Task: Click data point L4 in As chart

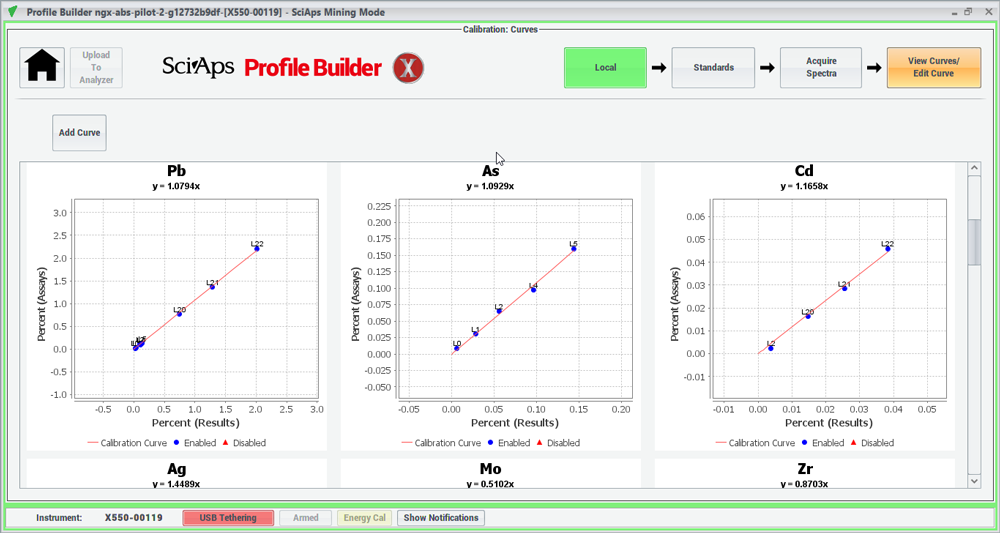Action: coord(534,290)
